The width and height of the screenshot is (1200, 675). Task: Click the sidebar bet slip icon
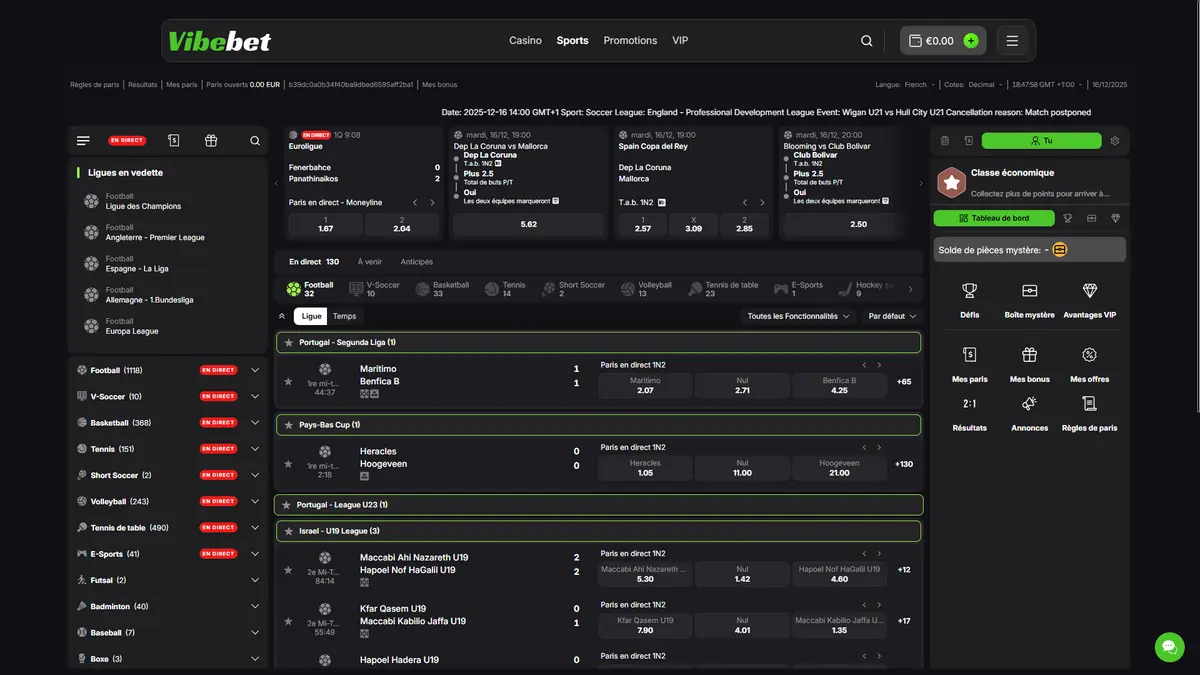pos(174,141)
